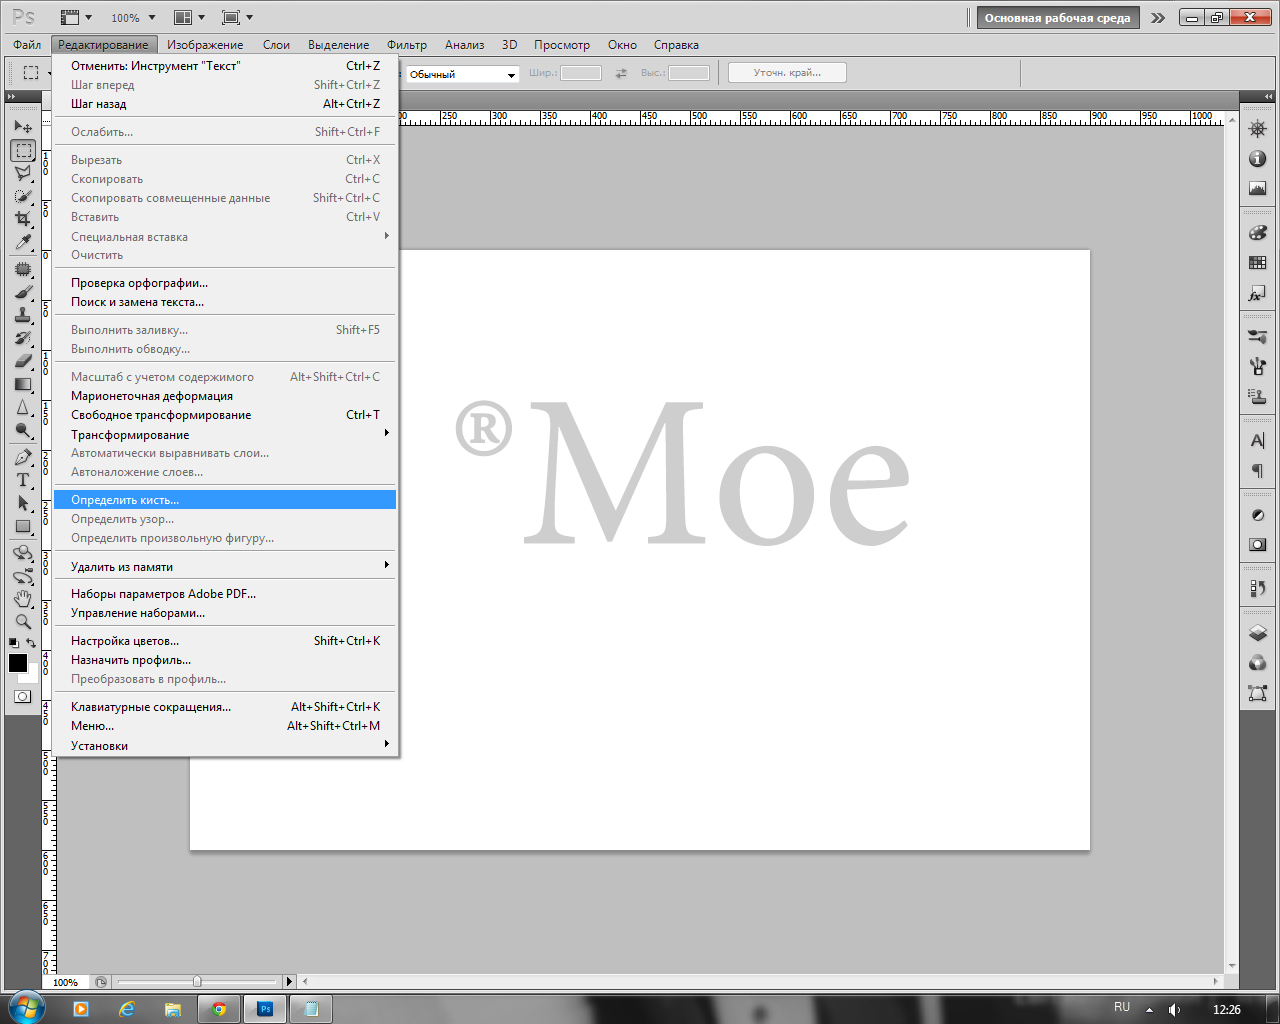Activate the Pen tool

click(23, 457)
